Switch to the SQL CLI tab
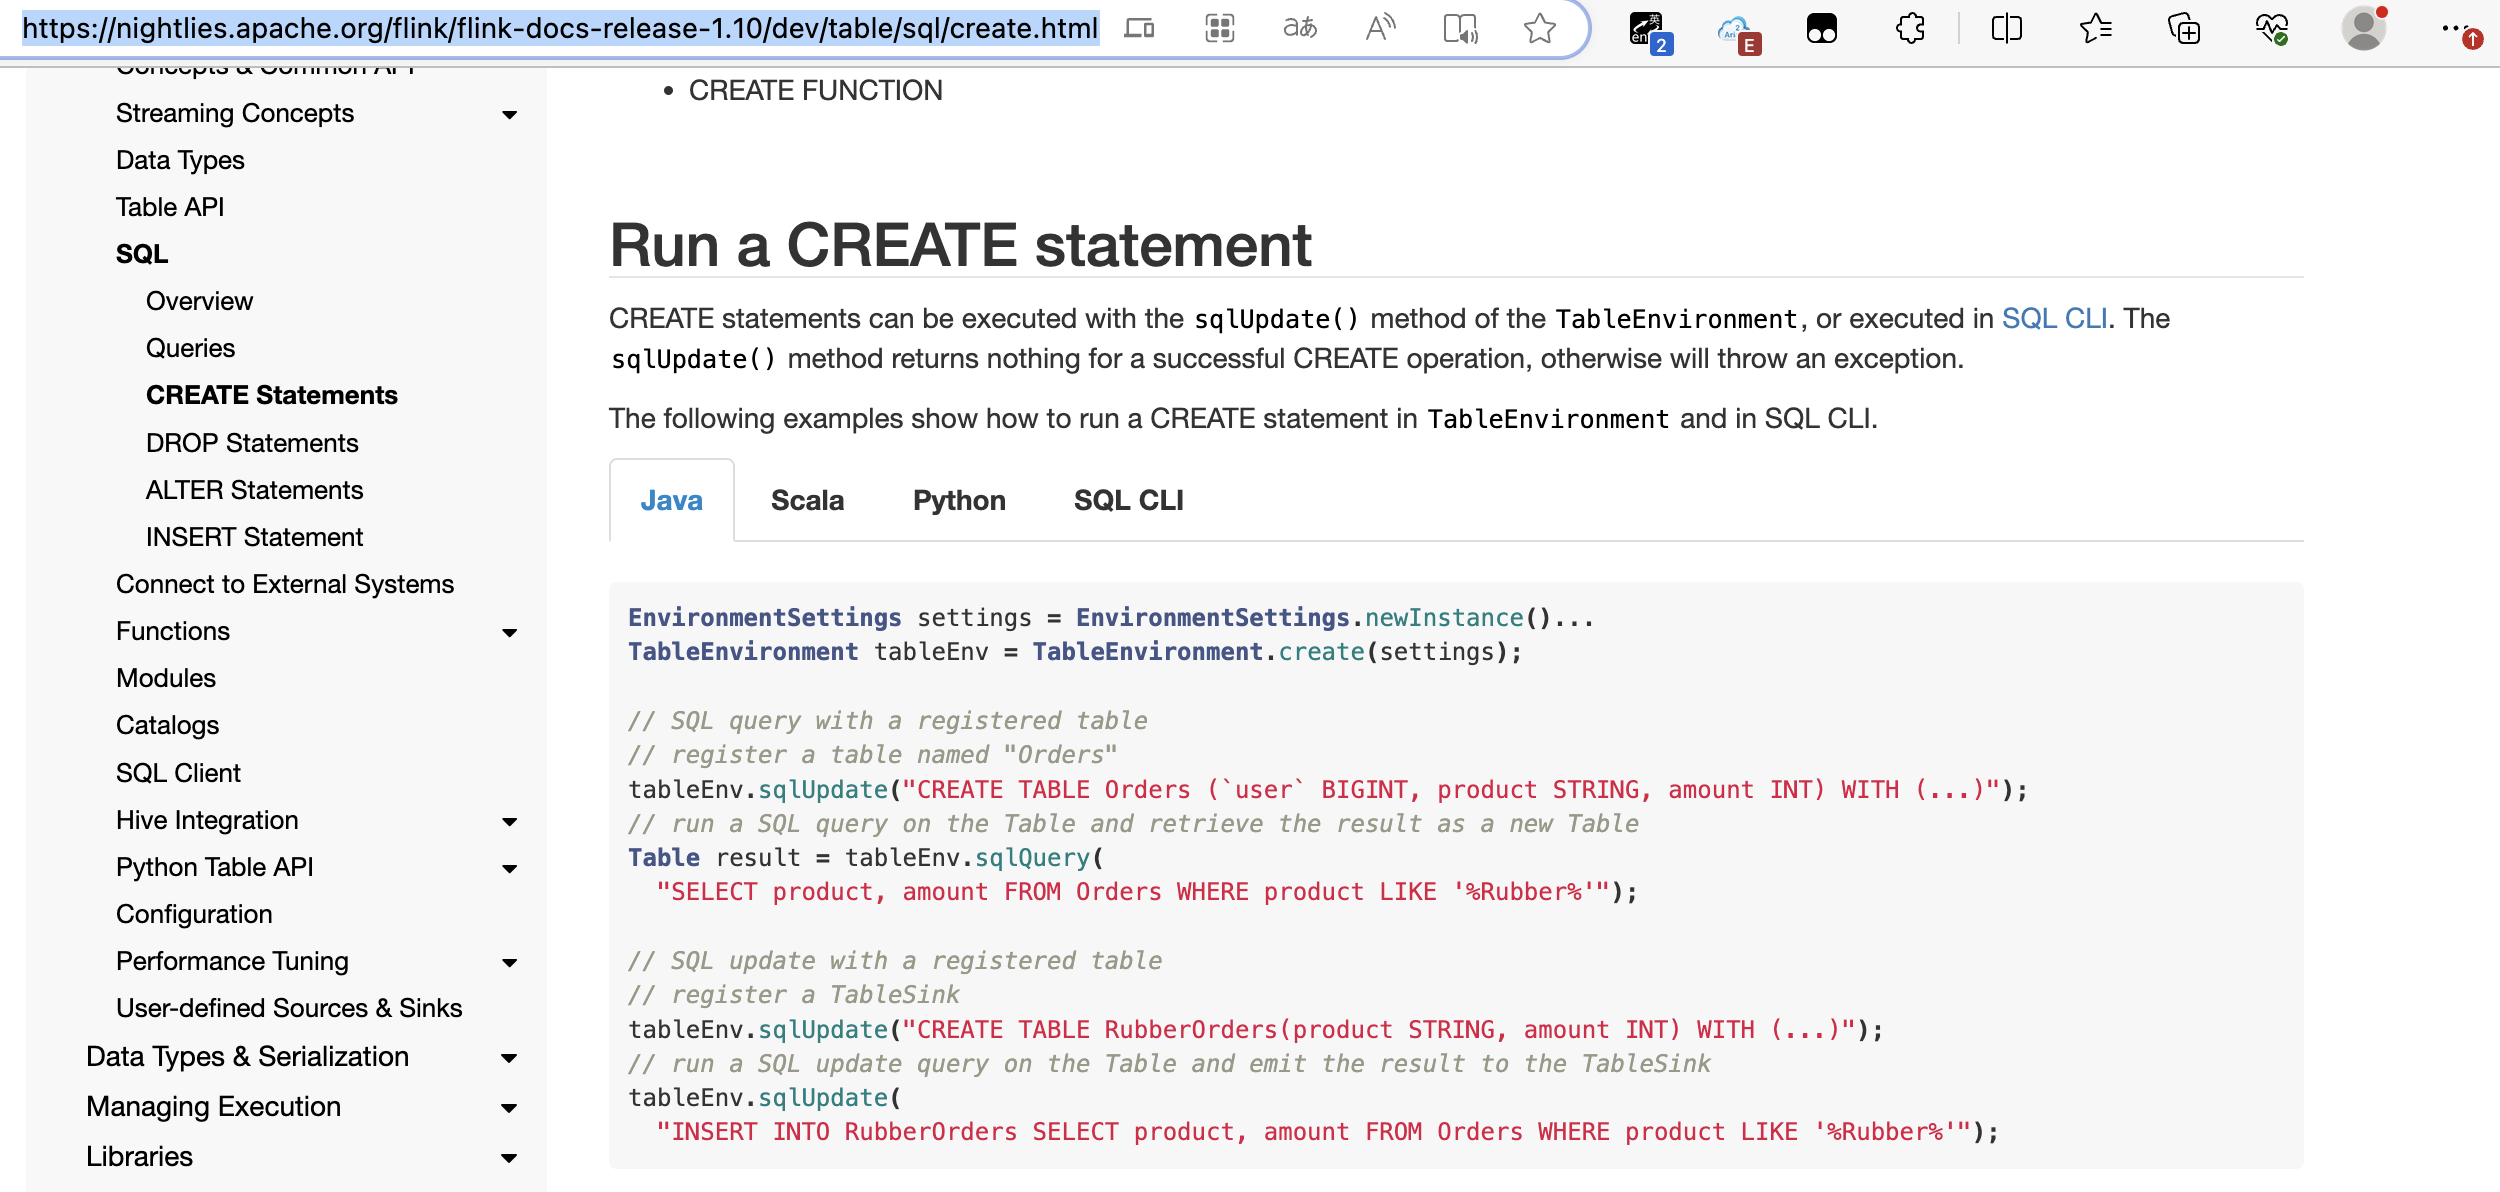Image resolution: width=2500 pixels, height=1192 pixels. pos(1128,500)
